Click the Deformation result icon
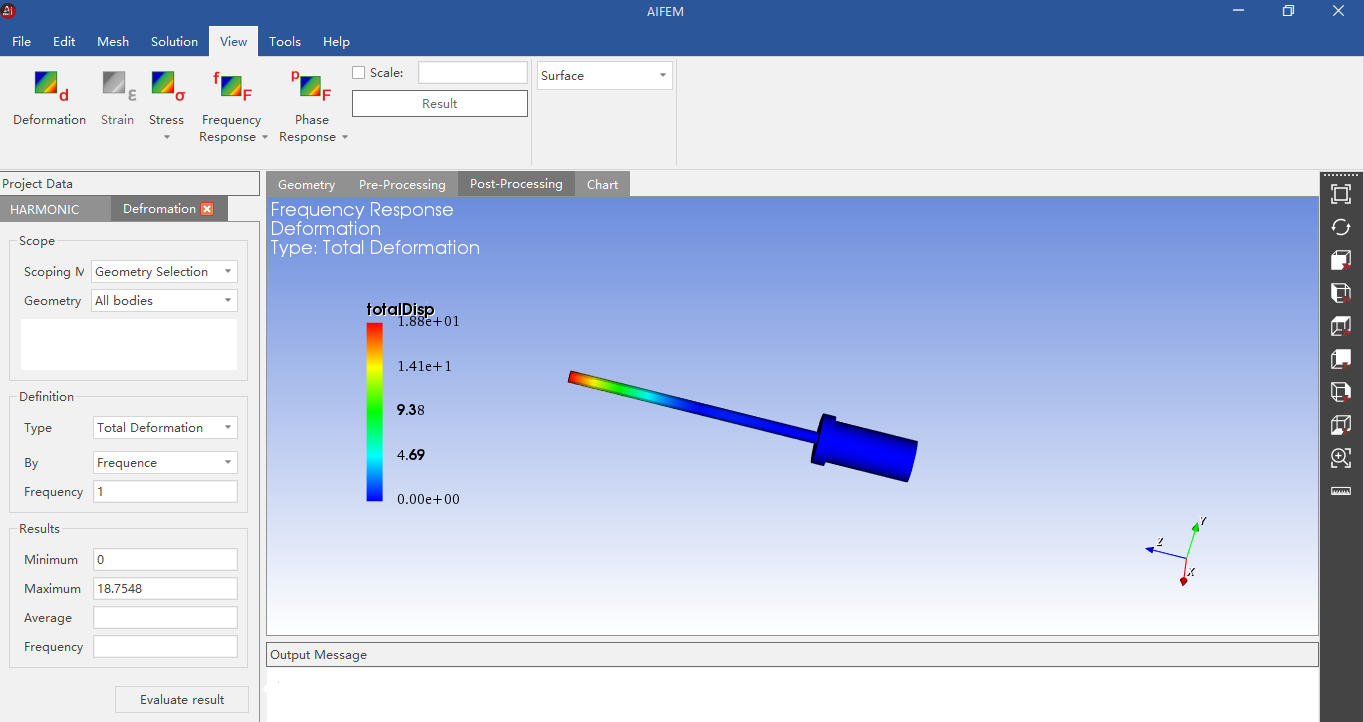Screen dimensions: 1364x722 [x=50, y=86]
